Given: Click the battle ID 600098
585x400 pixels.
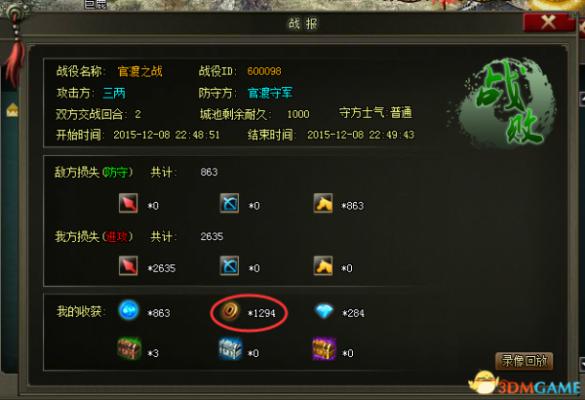Looking at the screenshot, I should point(264,71).
